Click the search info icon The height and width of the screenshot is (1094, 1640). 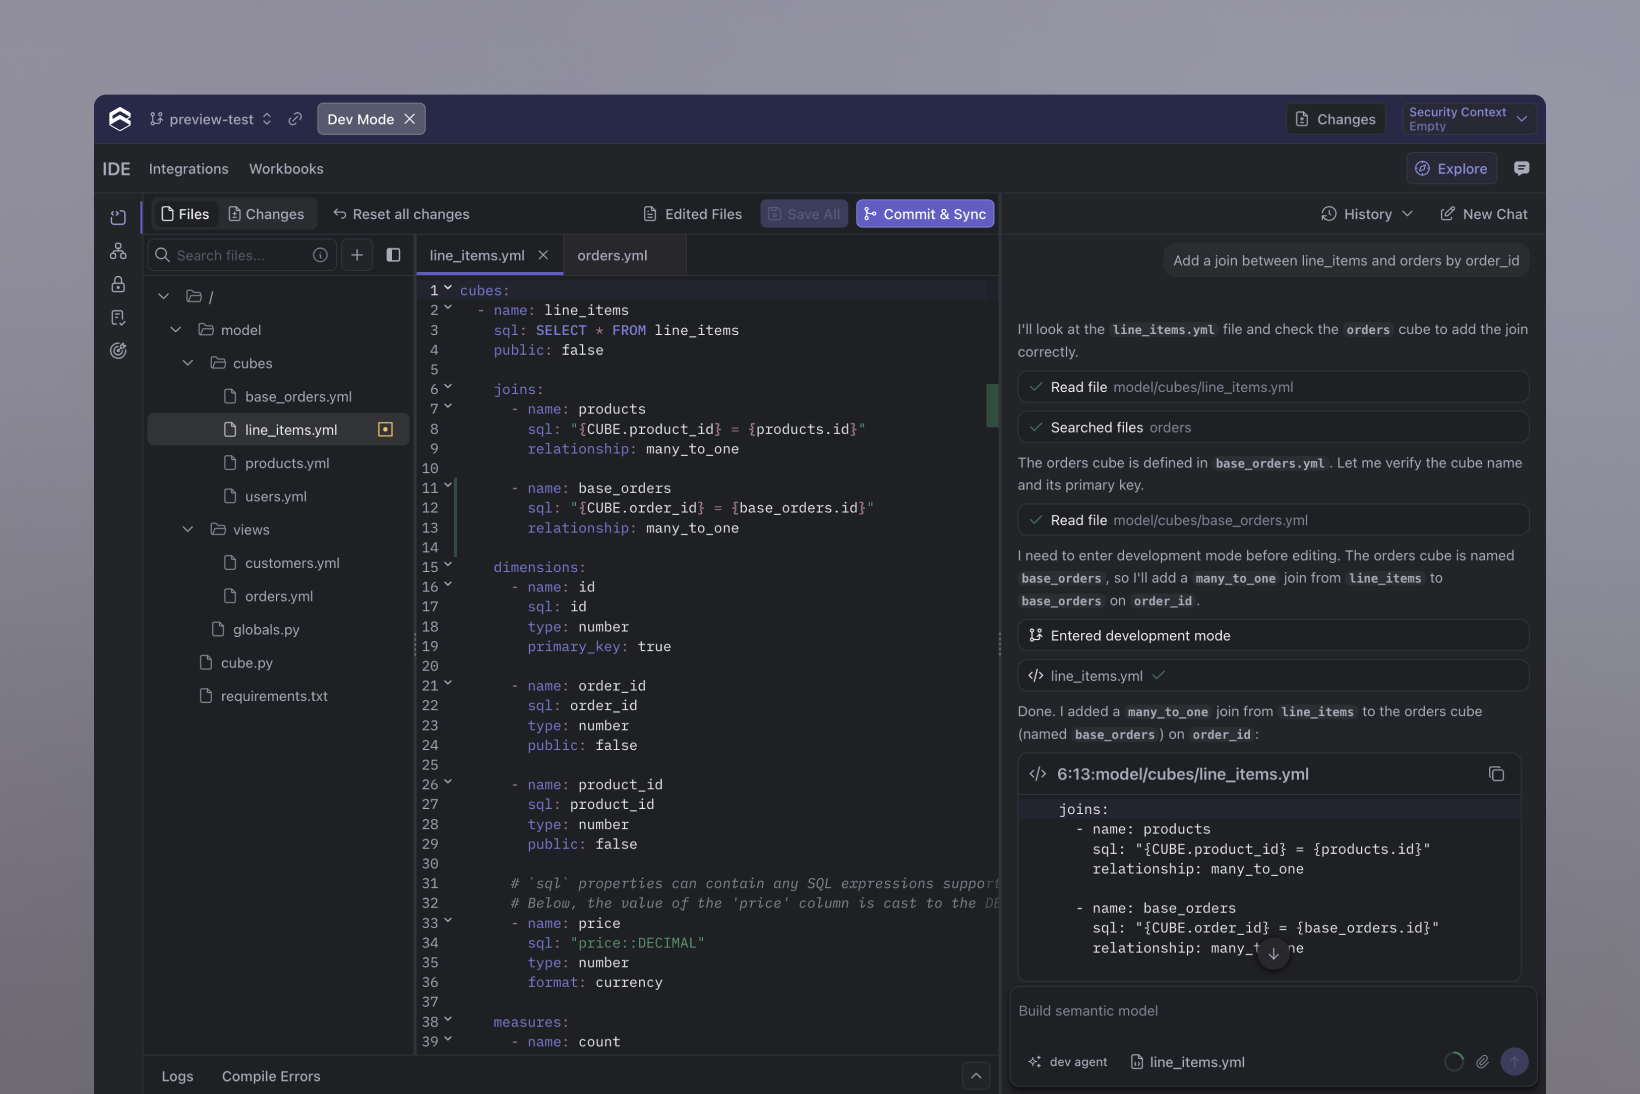point(320,255)
